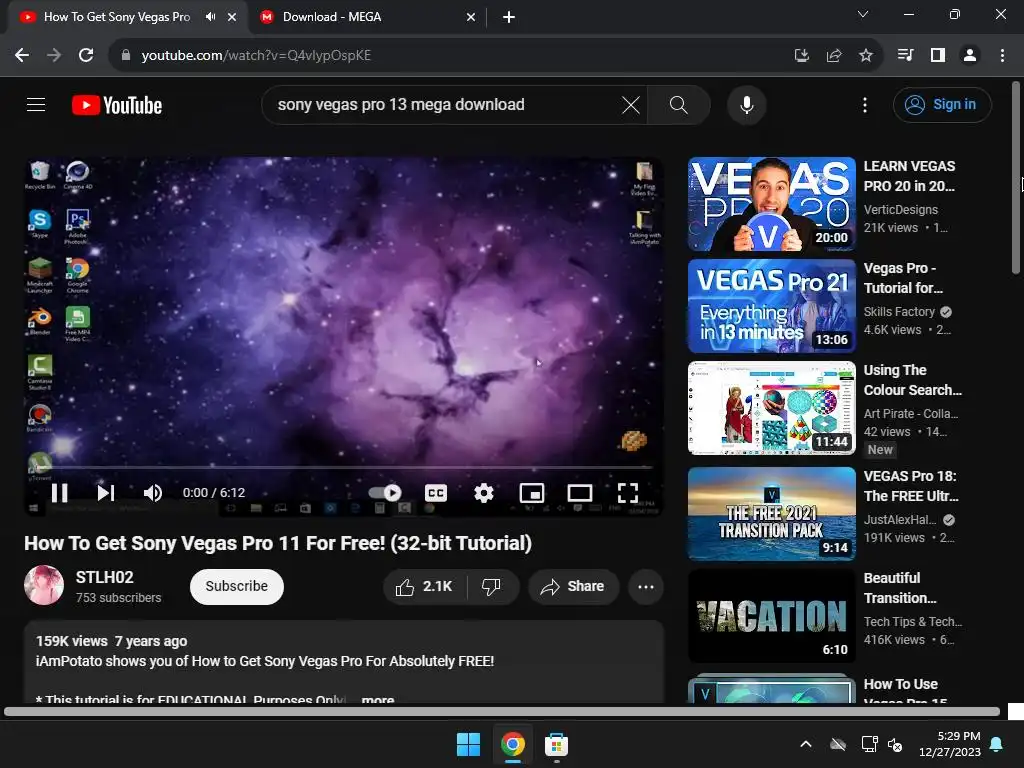Subscribe to STLH02 channel
The height and width of the screenshot is (768, 1024).
[x=236, y=586]
